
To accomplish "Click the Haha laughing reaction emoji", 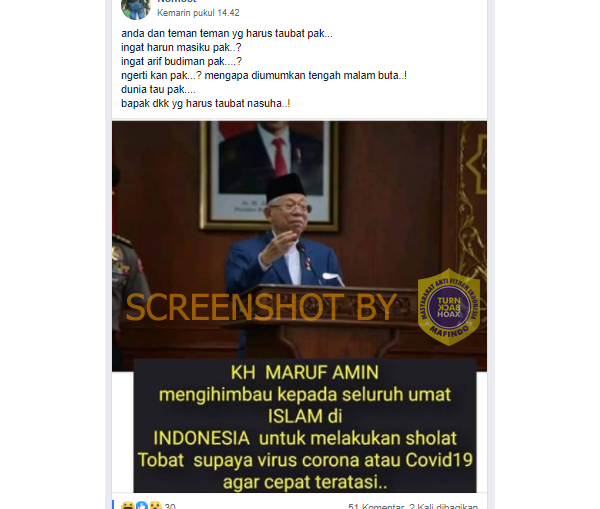I will [x=127, y=506].
